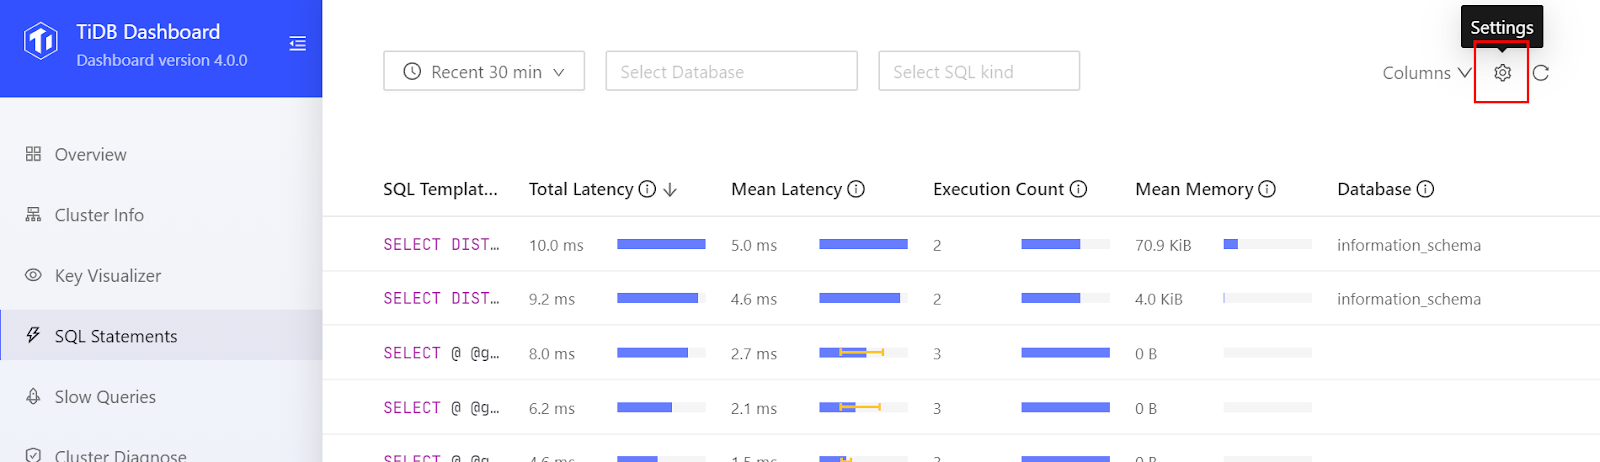Open Key Visualizer menu item
Image resolution: width=1600 pixels, height=462 pixels.
(107, 276)
